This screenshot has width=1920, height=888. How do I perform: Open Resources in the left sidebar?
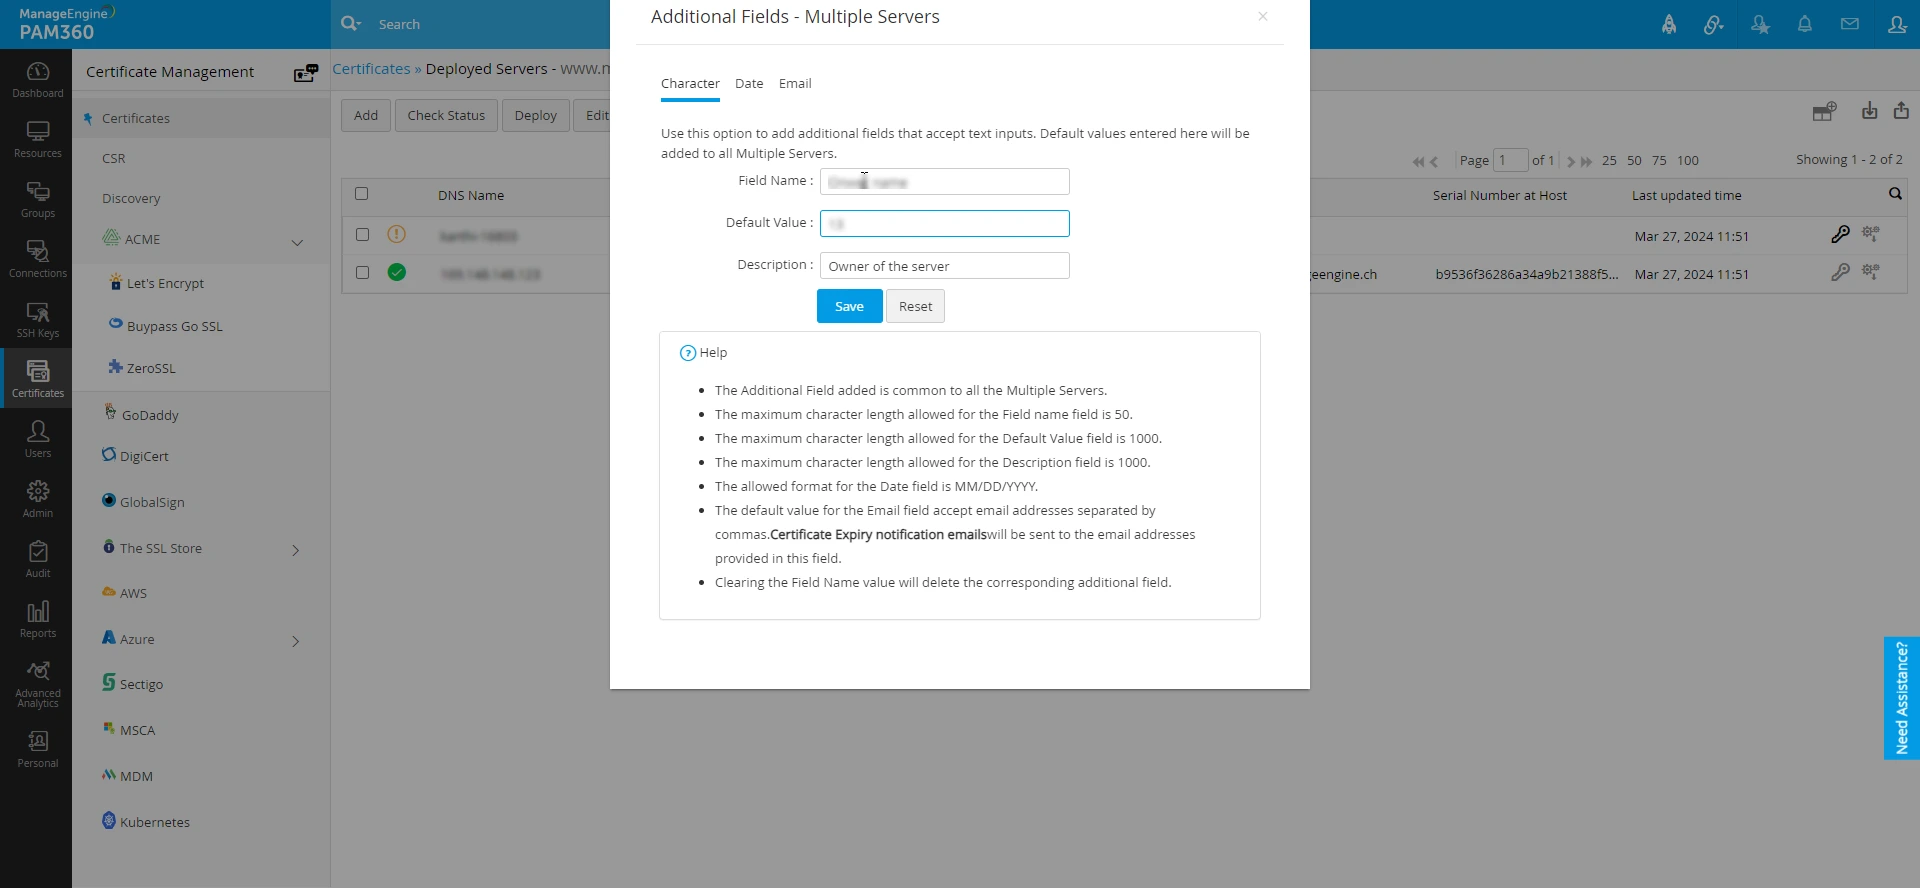click(x=38, y=139)
